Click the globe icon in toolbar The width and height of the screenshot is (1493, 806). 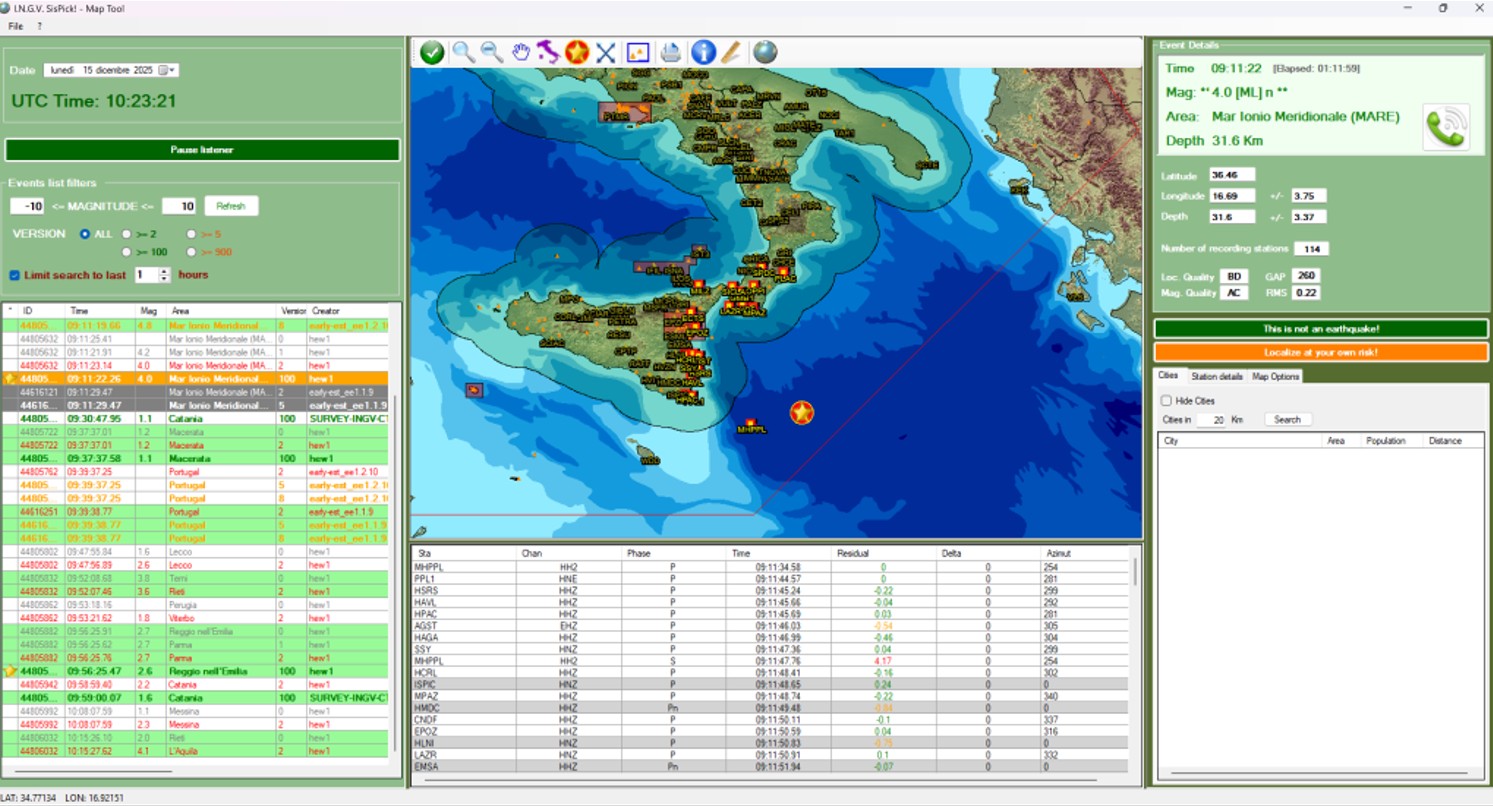pyautogui.click(x=765, y=53)
